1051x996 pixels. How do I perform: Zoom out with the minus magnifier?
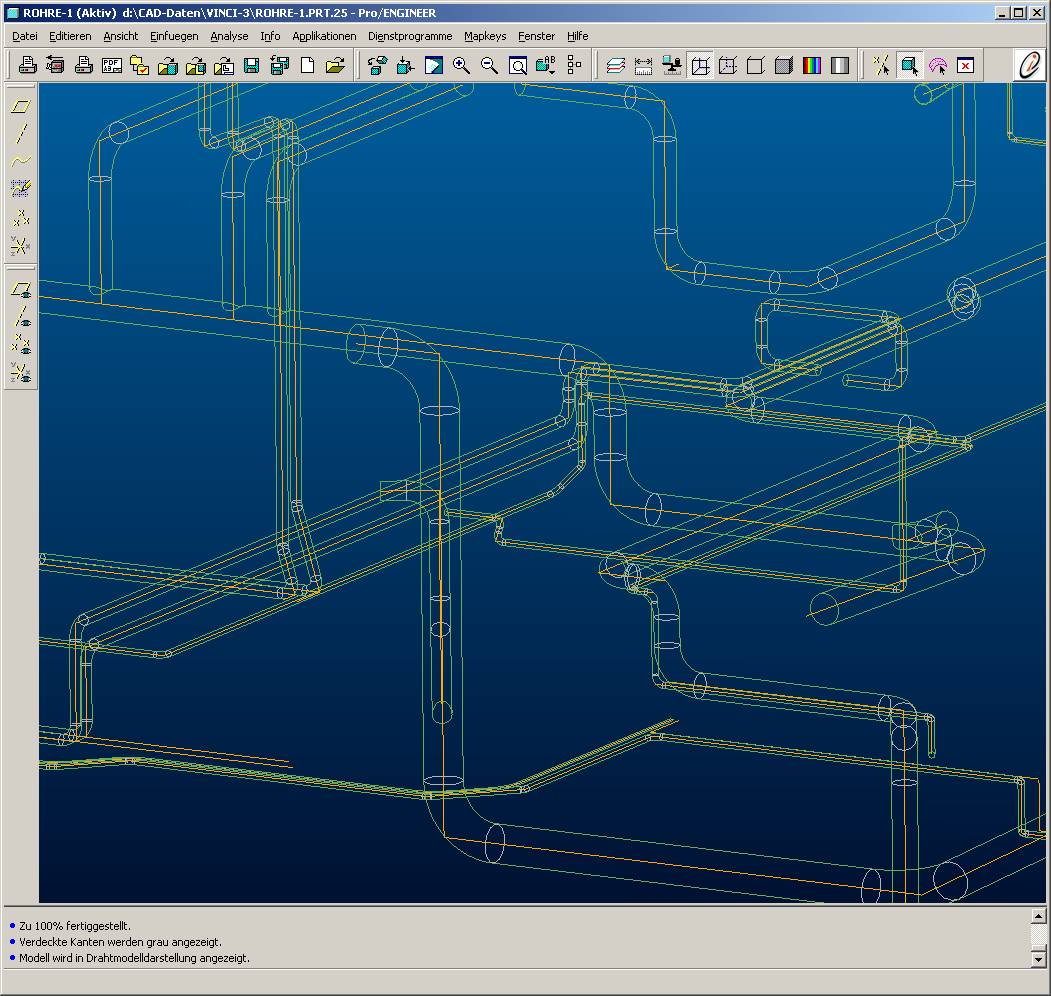click(x=489, y=65)
